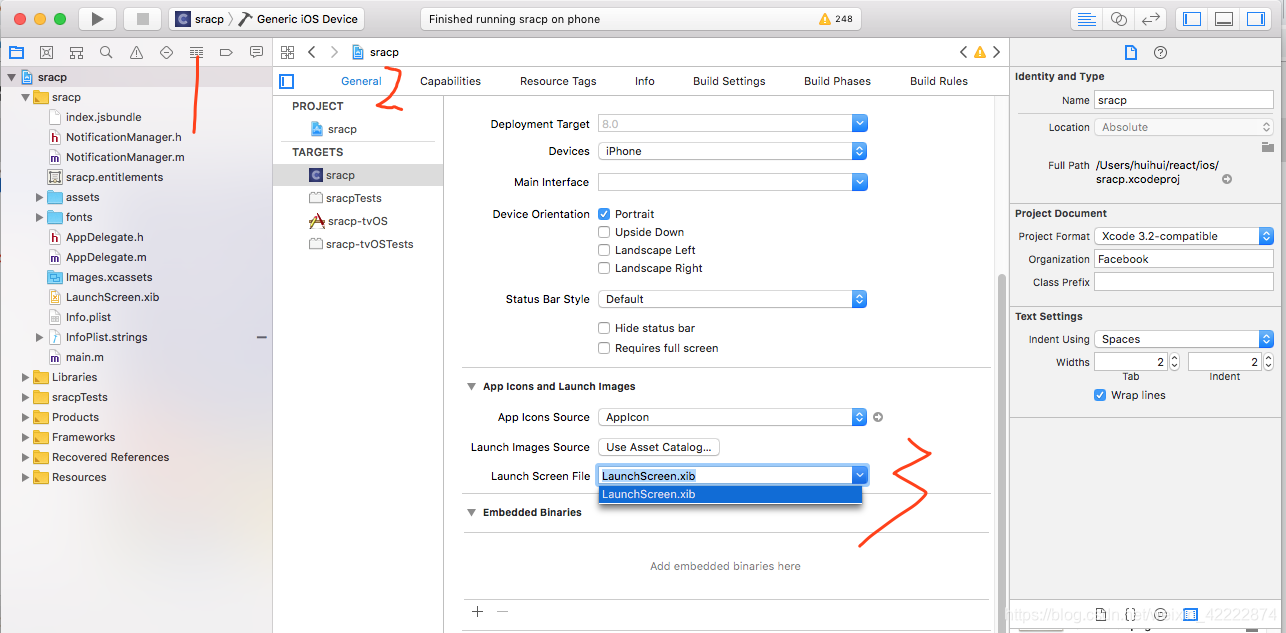Show the Quick Help inspector icon
The height and width of the screenshot is (633, 1286).
[x=1160, y=53]
